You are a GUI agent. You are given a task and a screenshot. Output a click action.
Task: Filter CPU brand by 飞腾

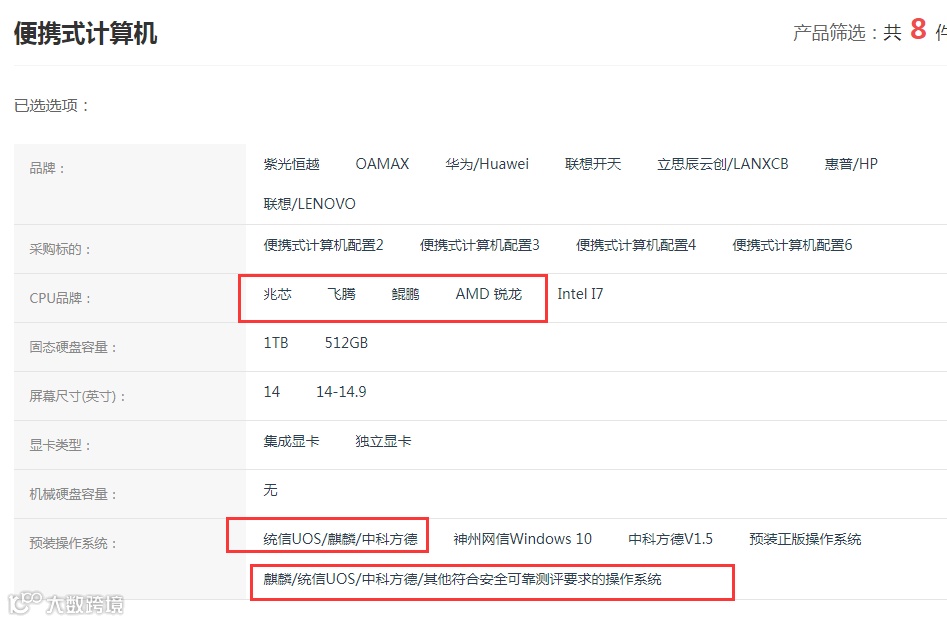[341, 294]
